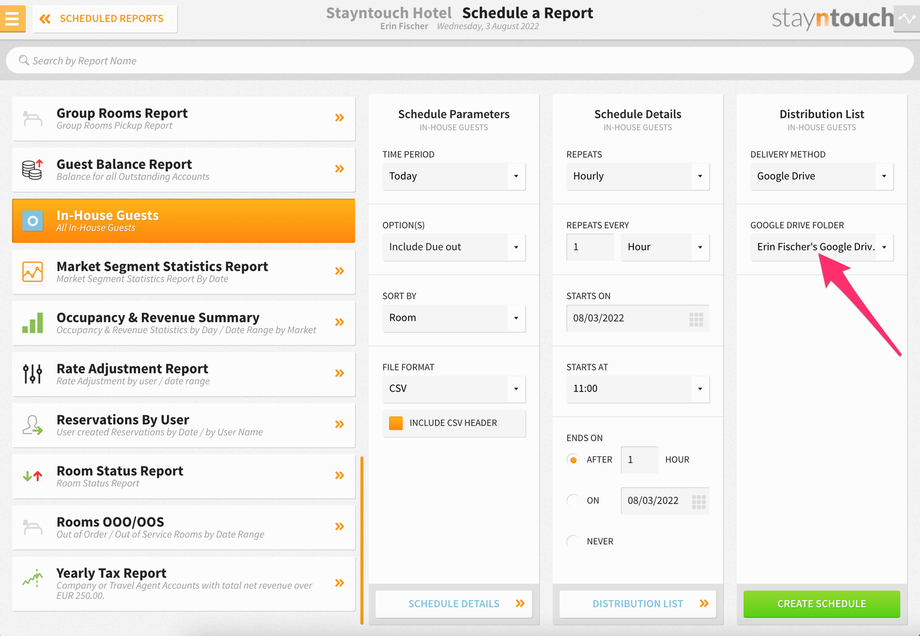Click the Rooms OOO/OOS bed icon

[32, 527]
